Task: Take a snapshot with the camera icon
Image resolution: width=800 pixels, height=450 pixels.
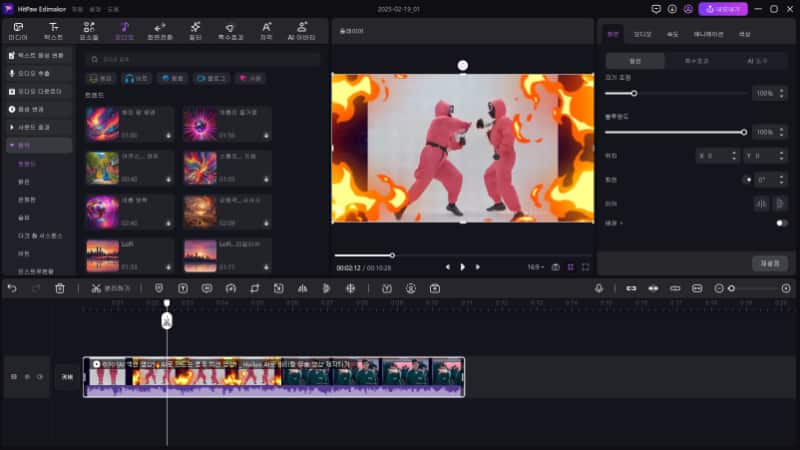Action: (x=555, y=267)
